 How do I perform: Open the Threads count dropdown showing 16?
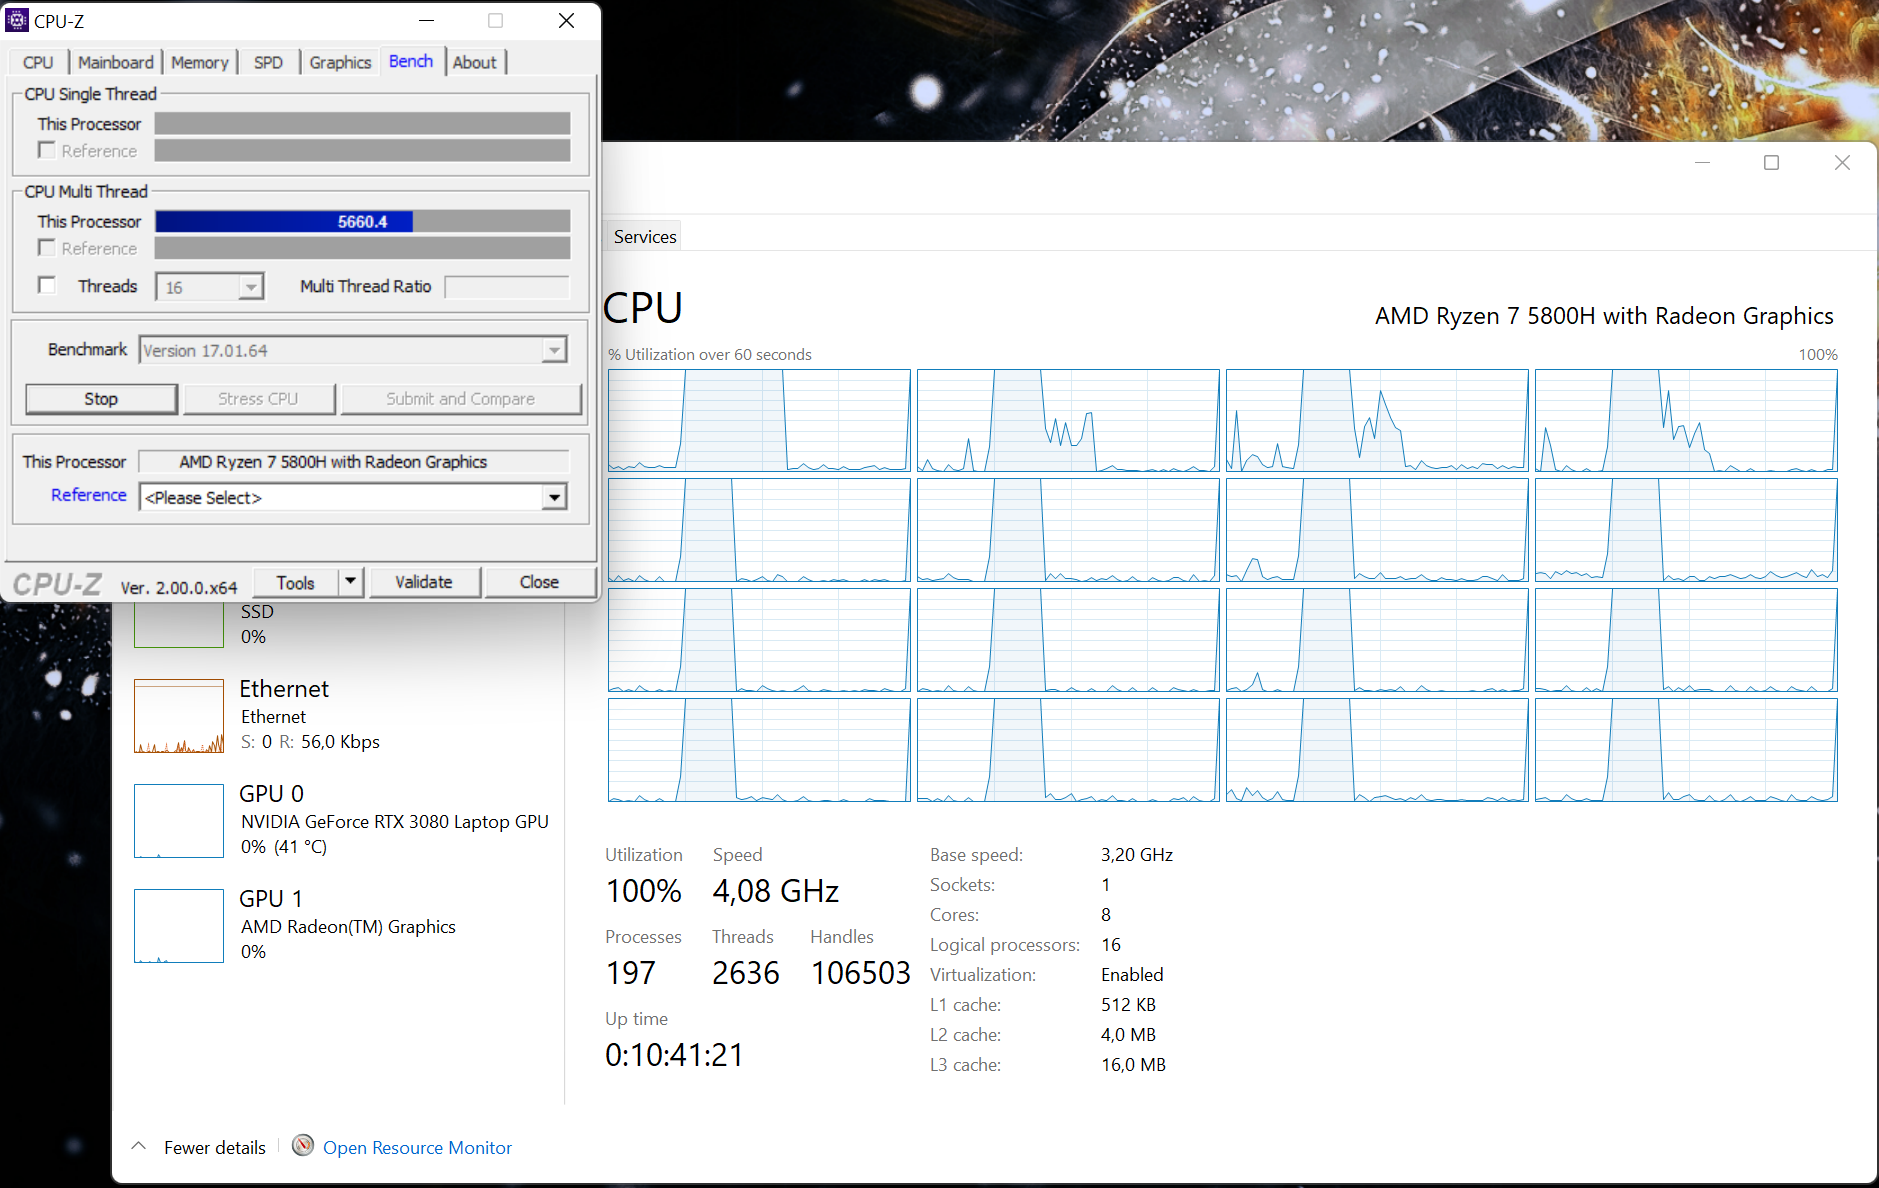[x=251, y=287]
